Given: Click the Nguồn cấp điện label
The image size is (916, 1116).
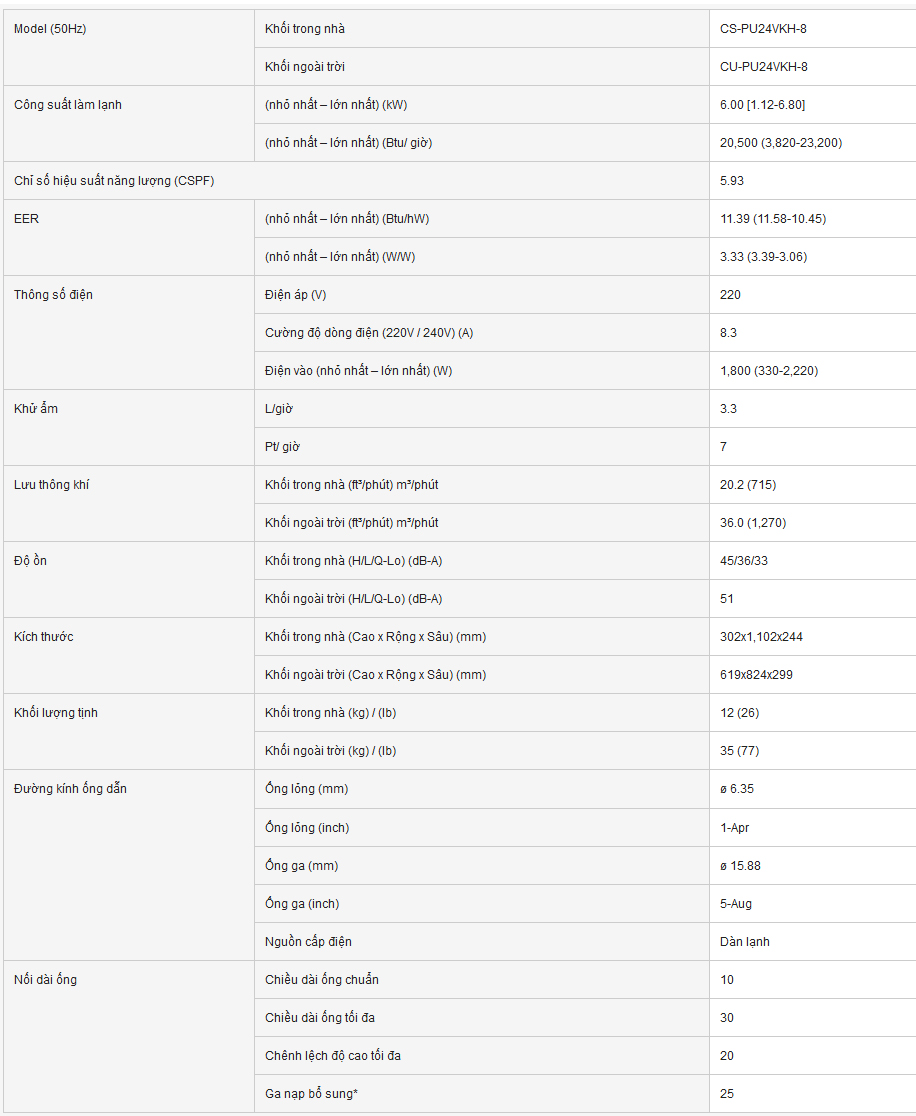Looking at the screenshot, I should tap(308, 942).
